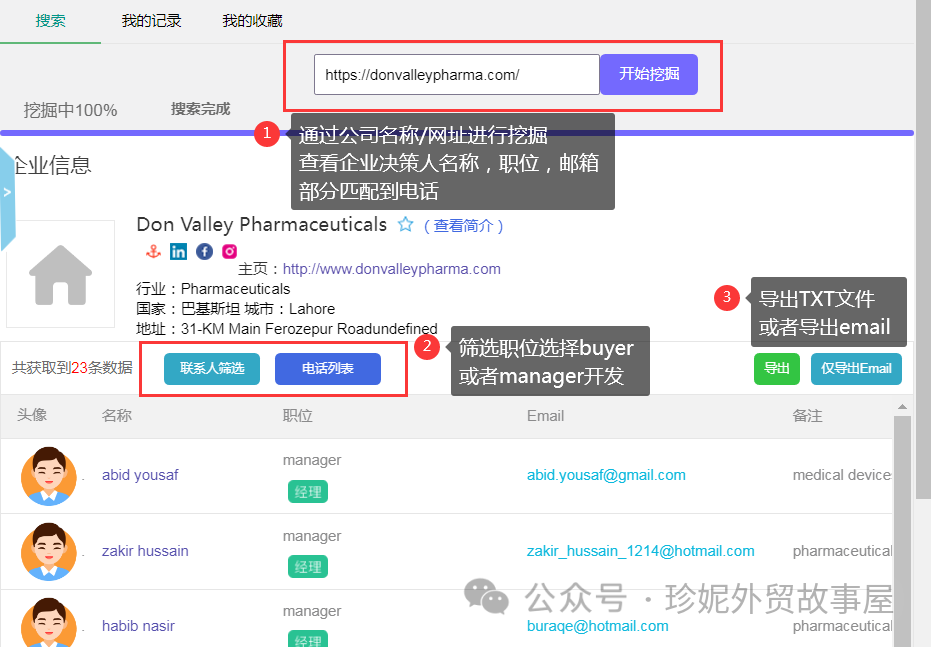
Task: Open the 查看简介 link
Action: tap(464, 226)
